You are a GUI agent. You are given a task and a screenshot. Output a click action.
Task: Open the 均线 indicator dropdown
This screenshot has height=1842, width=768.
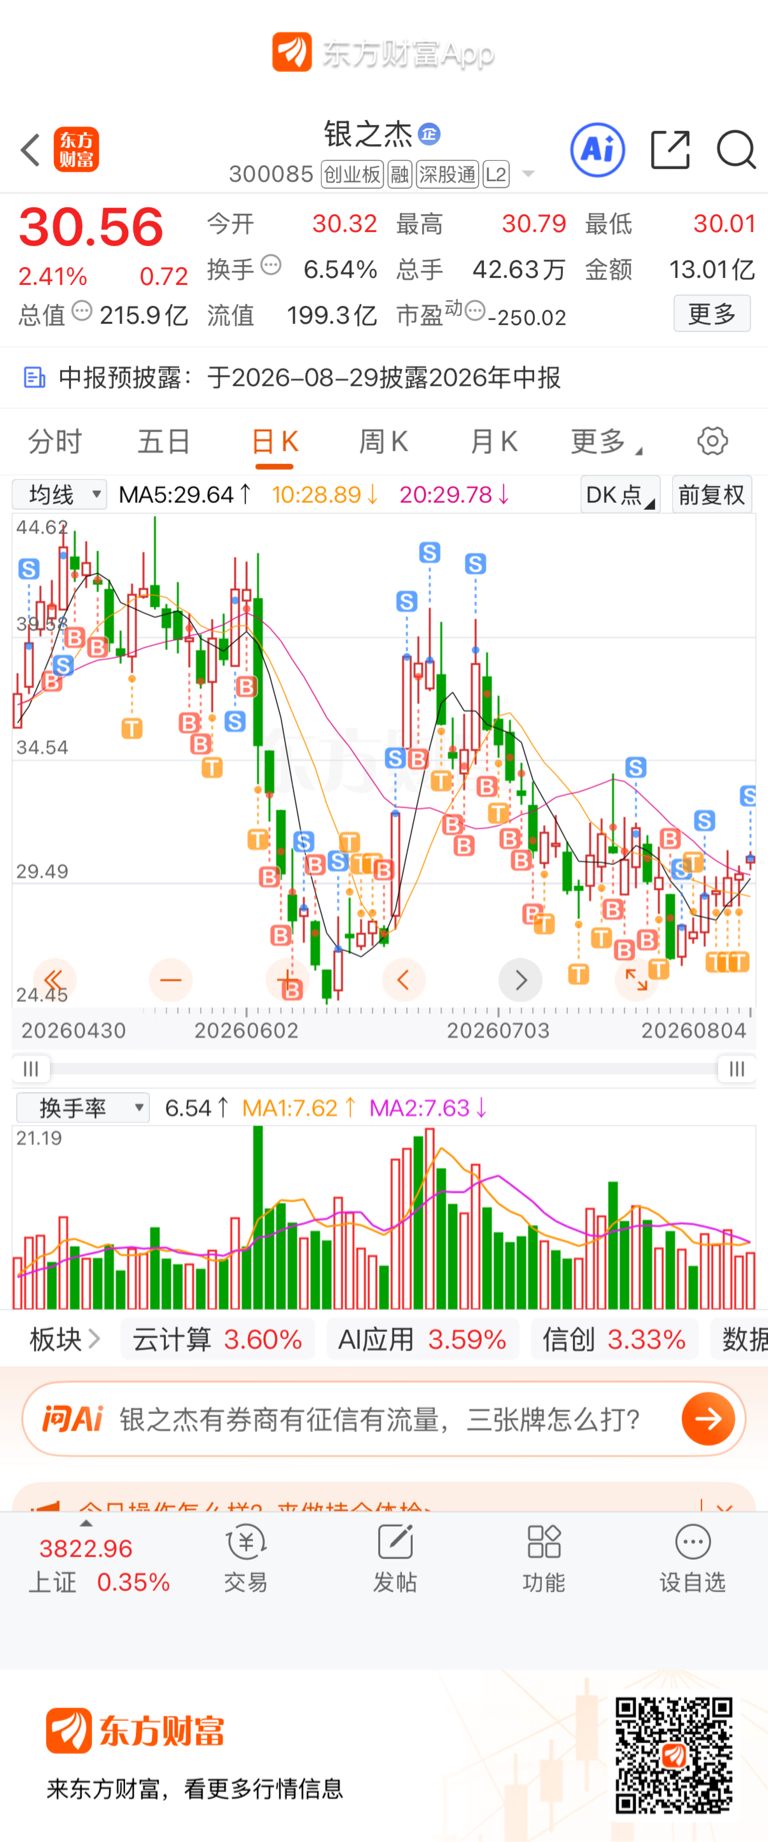(59, 494)
